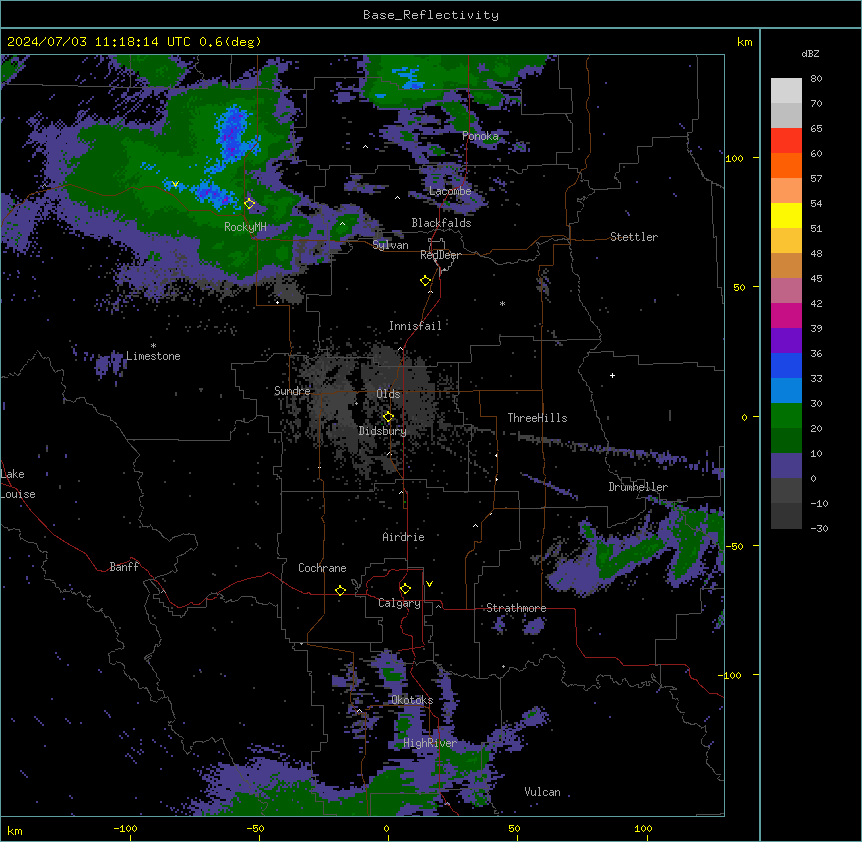Click the Limestone label
Viewport: 862px width, 842px height.
coord(153,356)
